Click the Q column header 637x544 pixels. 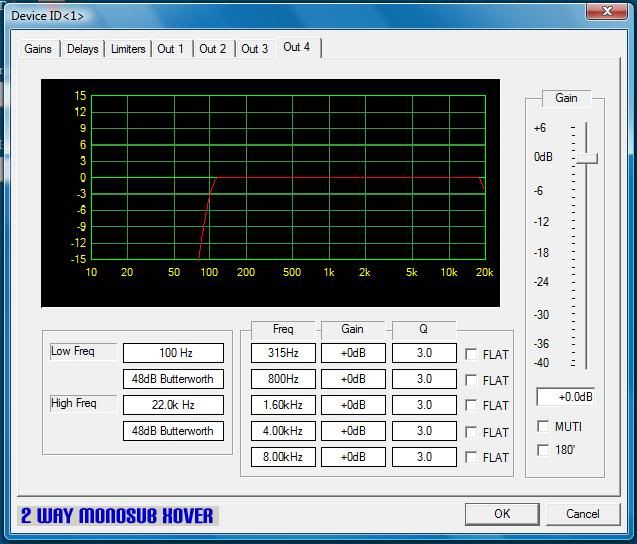[424, 329]
